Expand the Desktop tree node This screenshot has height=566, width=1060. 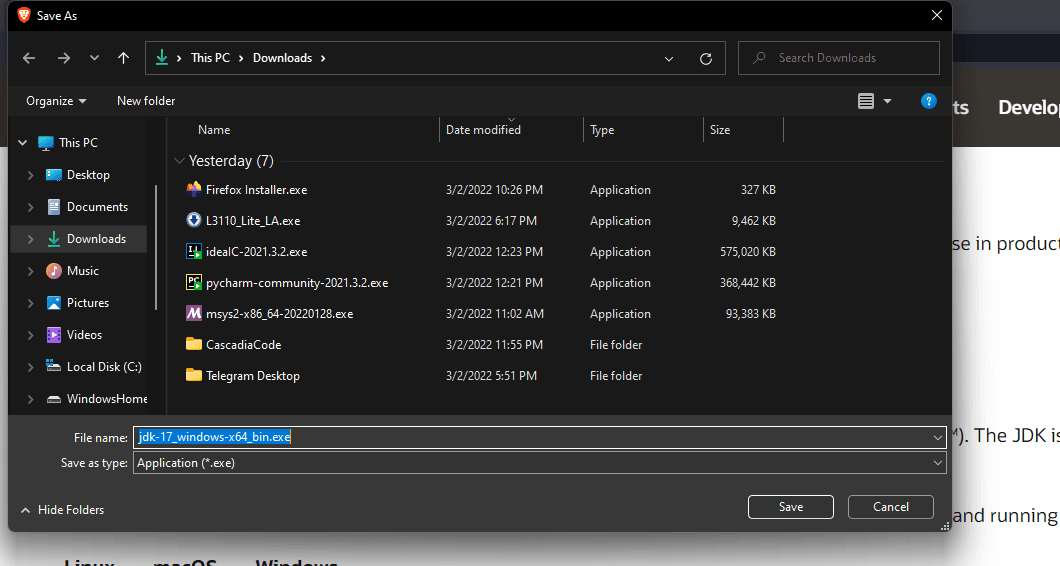[x=30, y=175]
